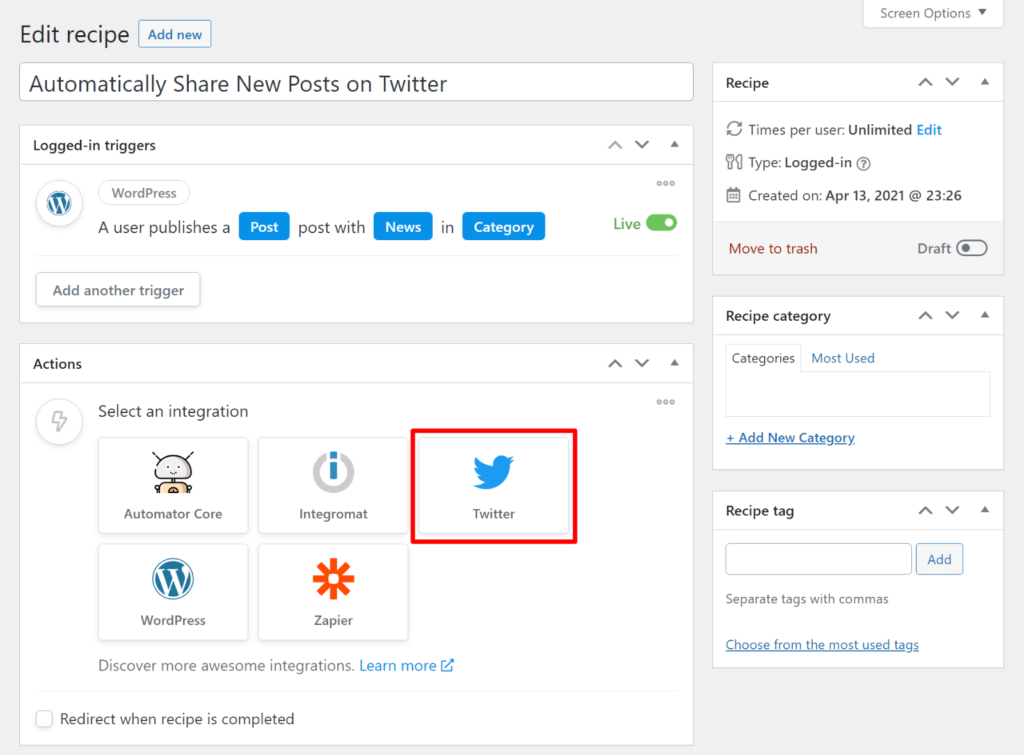
Task: Click the refresh icon beside Times per user
Action: (734, 129)
